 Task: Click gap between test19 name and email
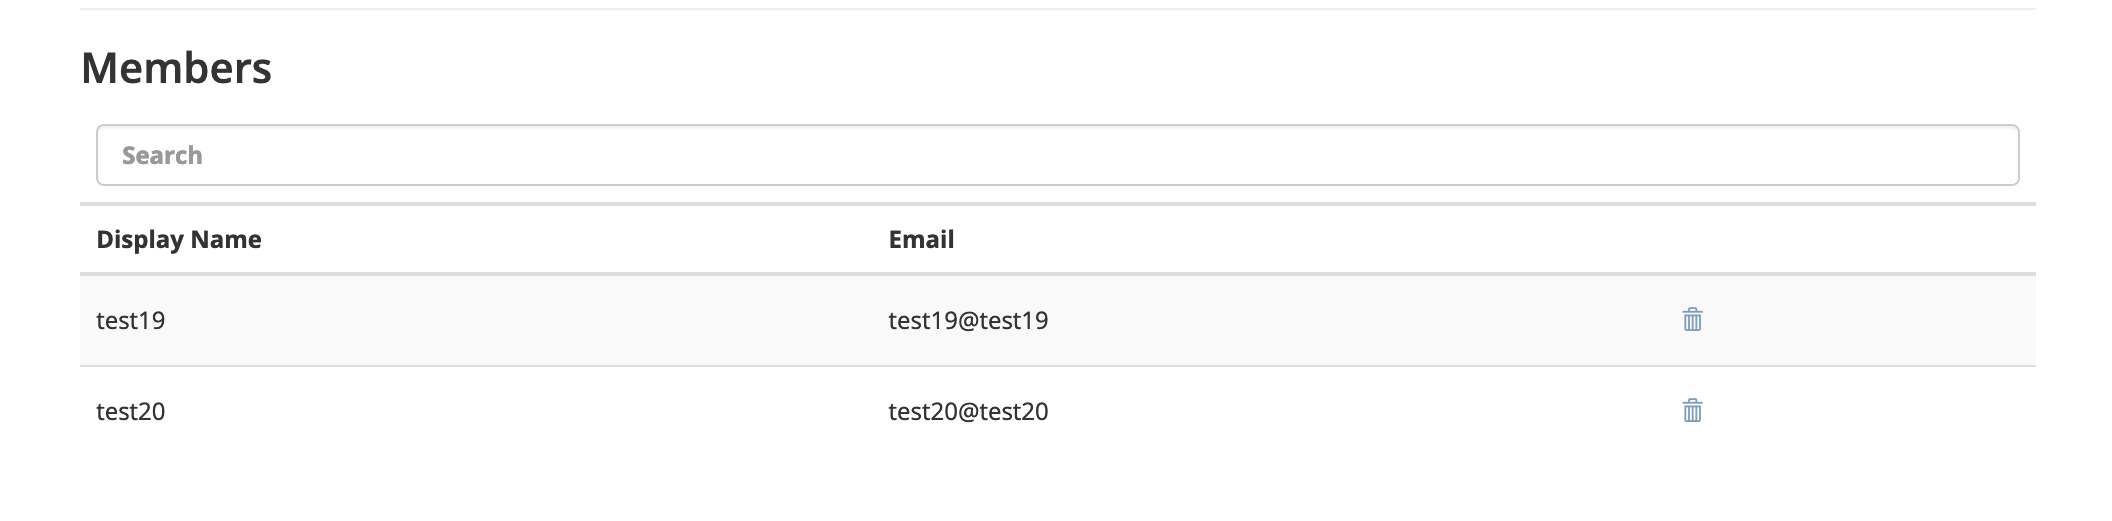520,321
